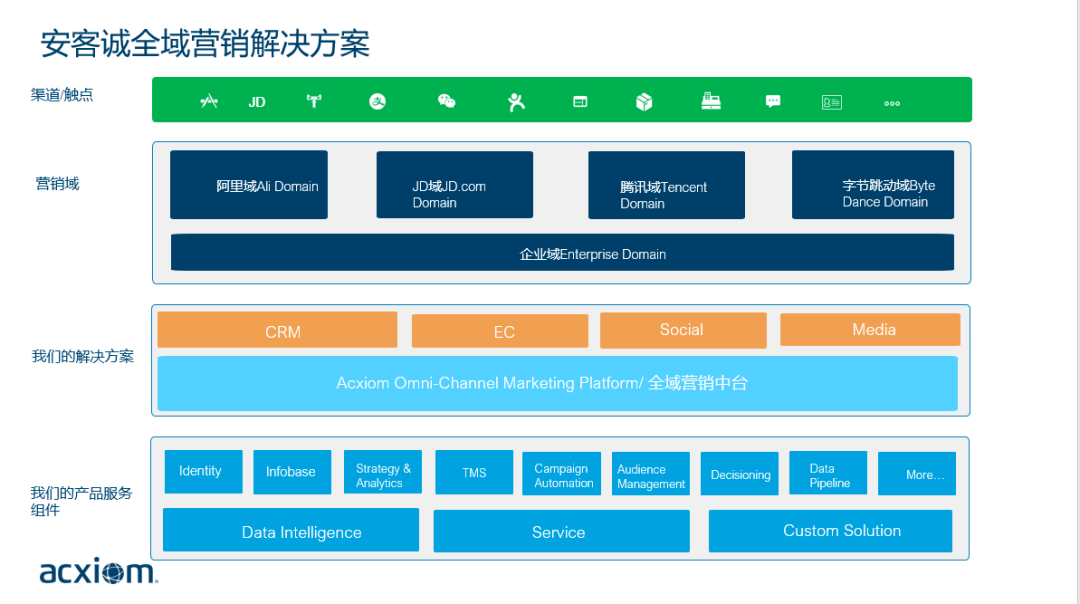Select the 腾讯域 Tencent Domain box
The image size is (1080, 604).
click(666, 186)
